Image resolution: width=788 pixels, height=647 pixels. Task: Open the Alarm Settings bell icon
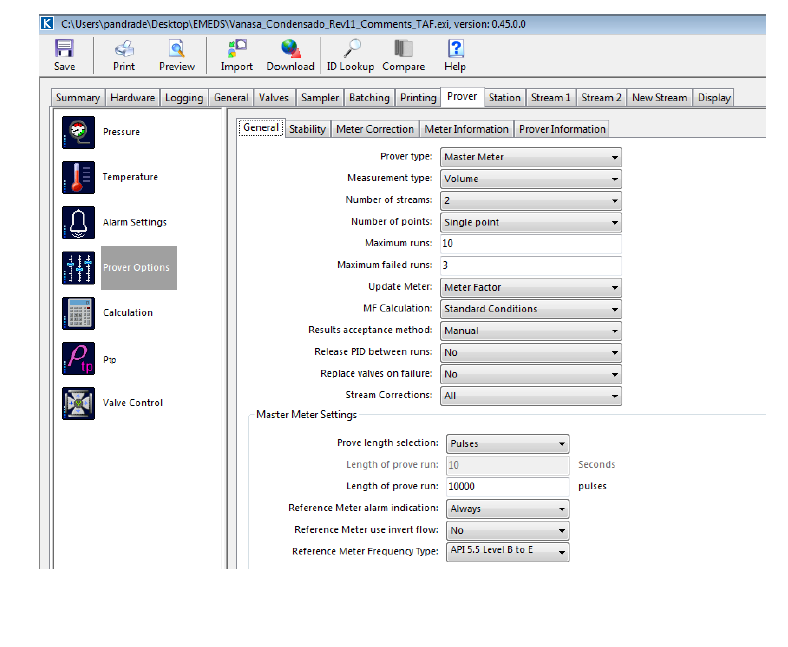pyautogui.click(x=78, y=222)
